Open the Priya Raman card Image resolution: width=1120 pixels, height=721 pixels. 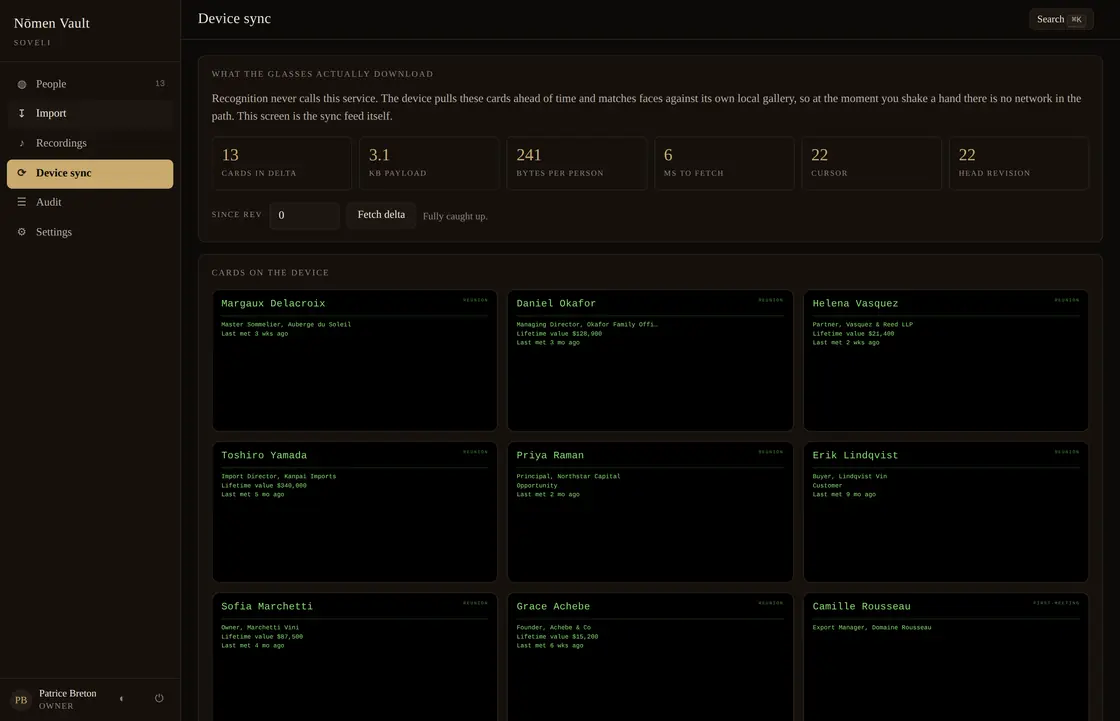650,512
